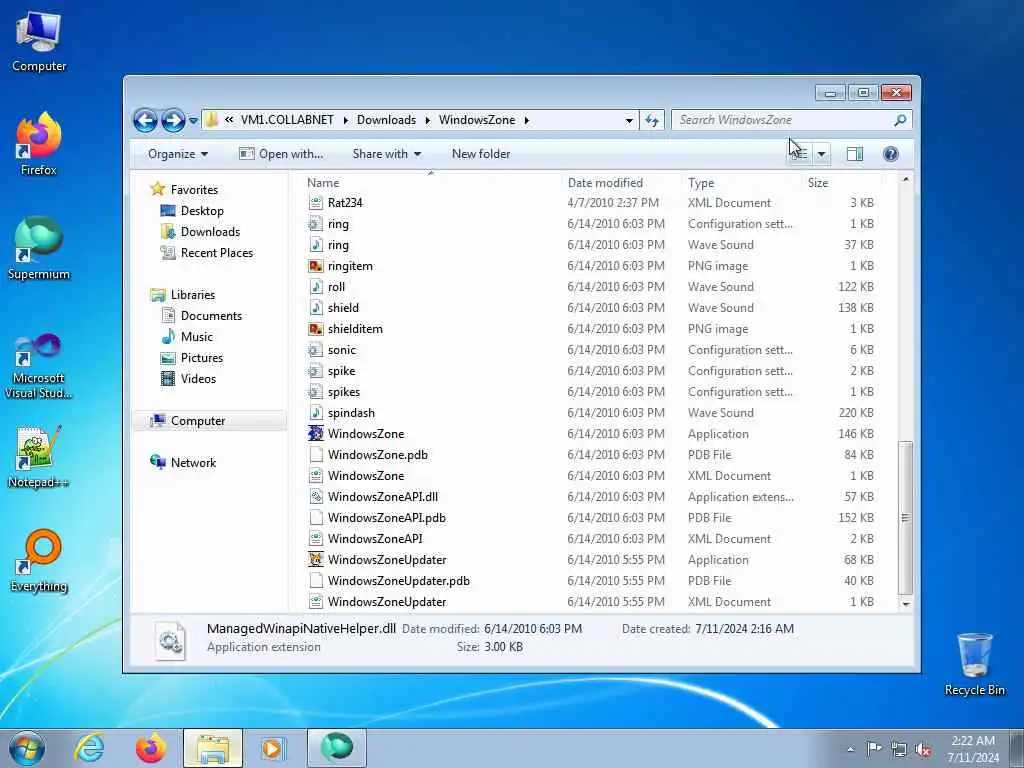Open Microsoft Visual Studio desktop shortcut
1024x768 pixels.
pos(39,366)
